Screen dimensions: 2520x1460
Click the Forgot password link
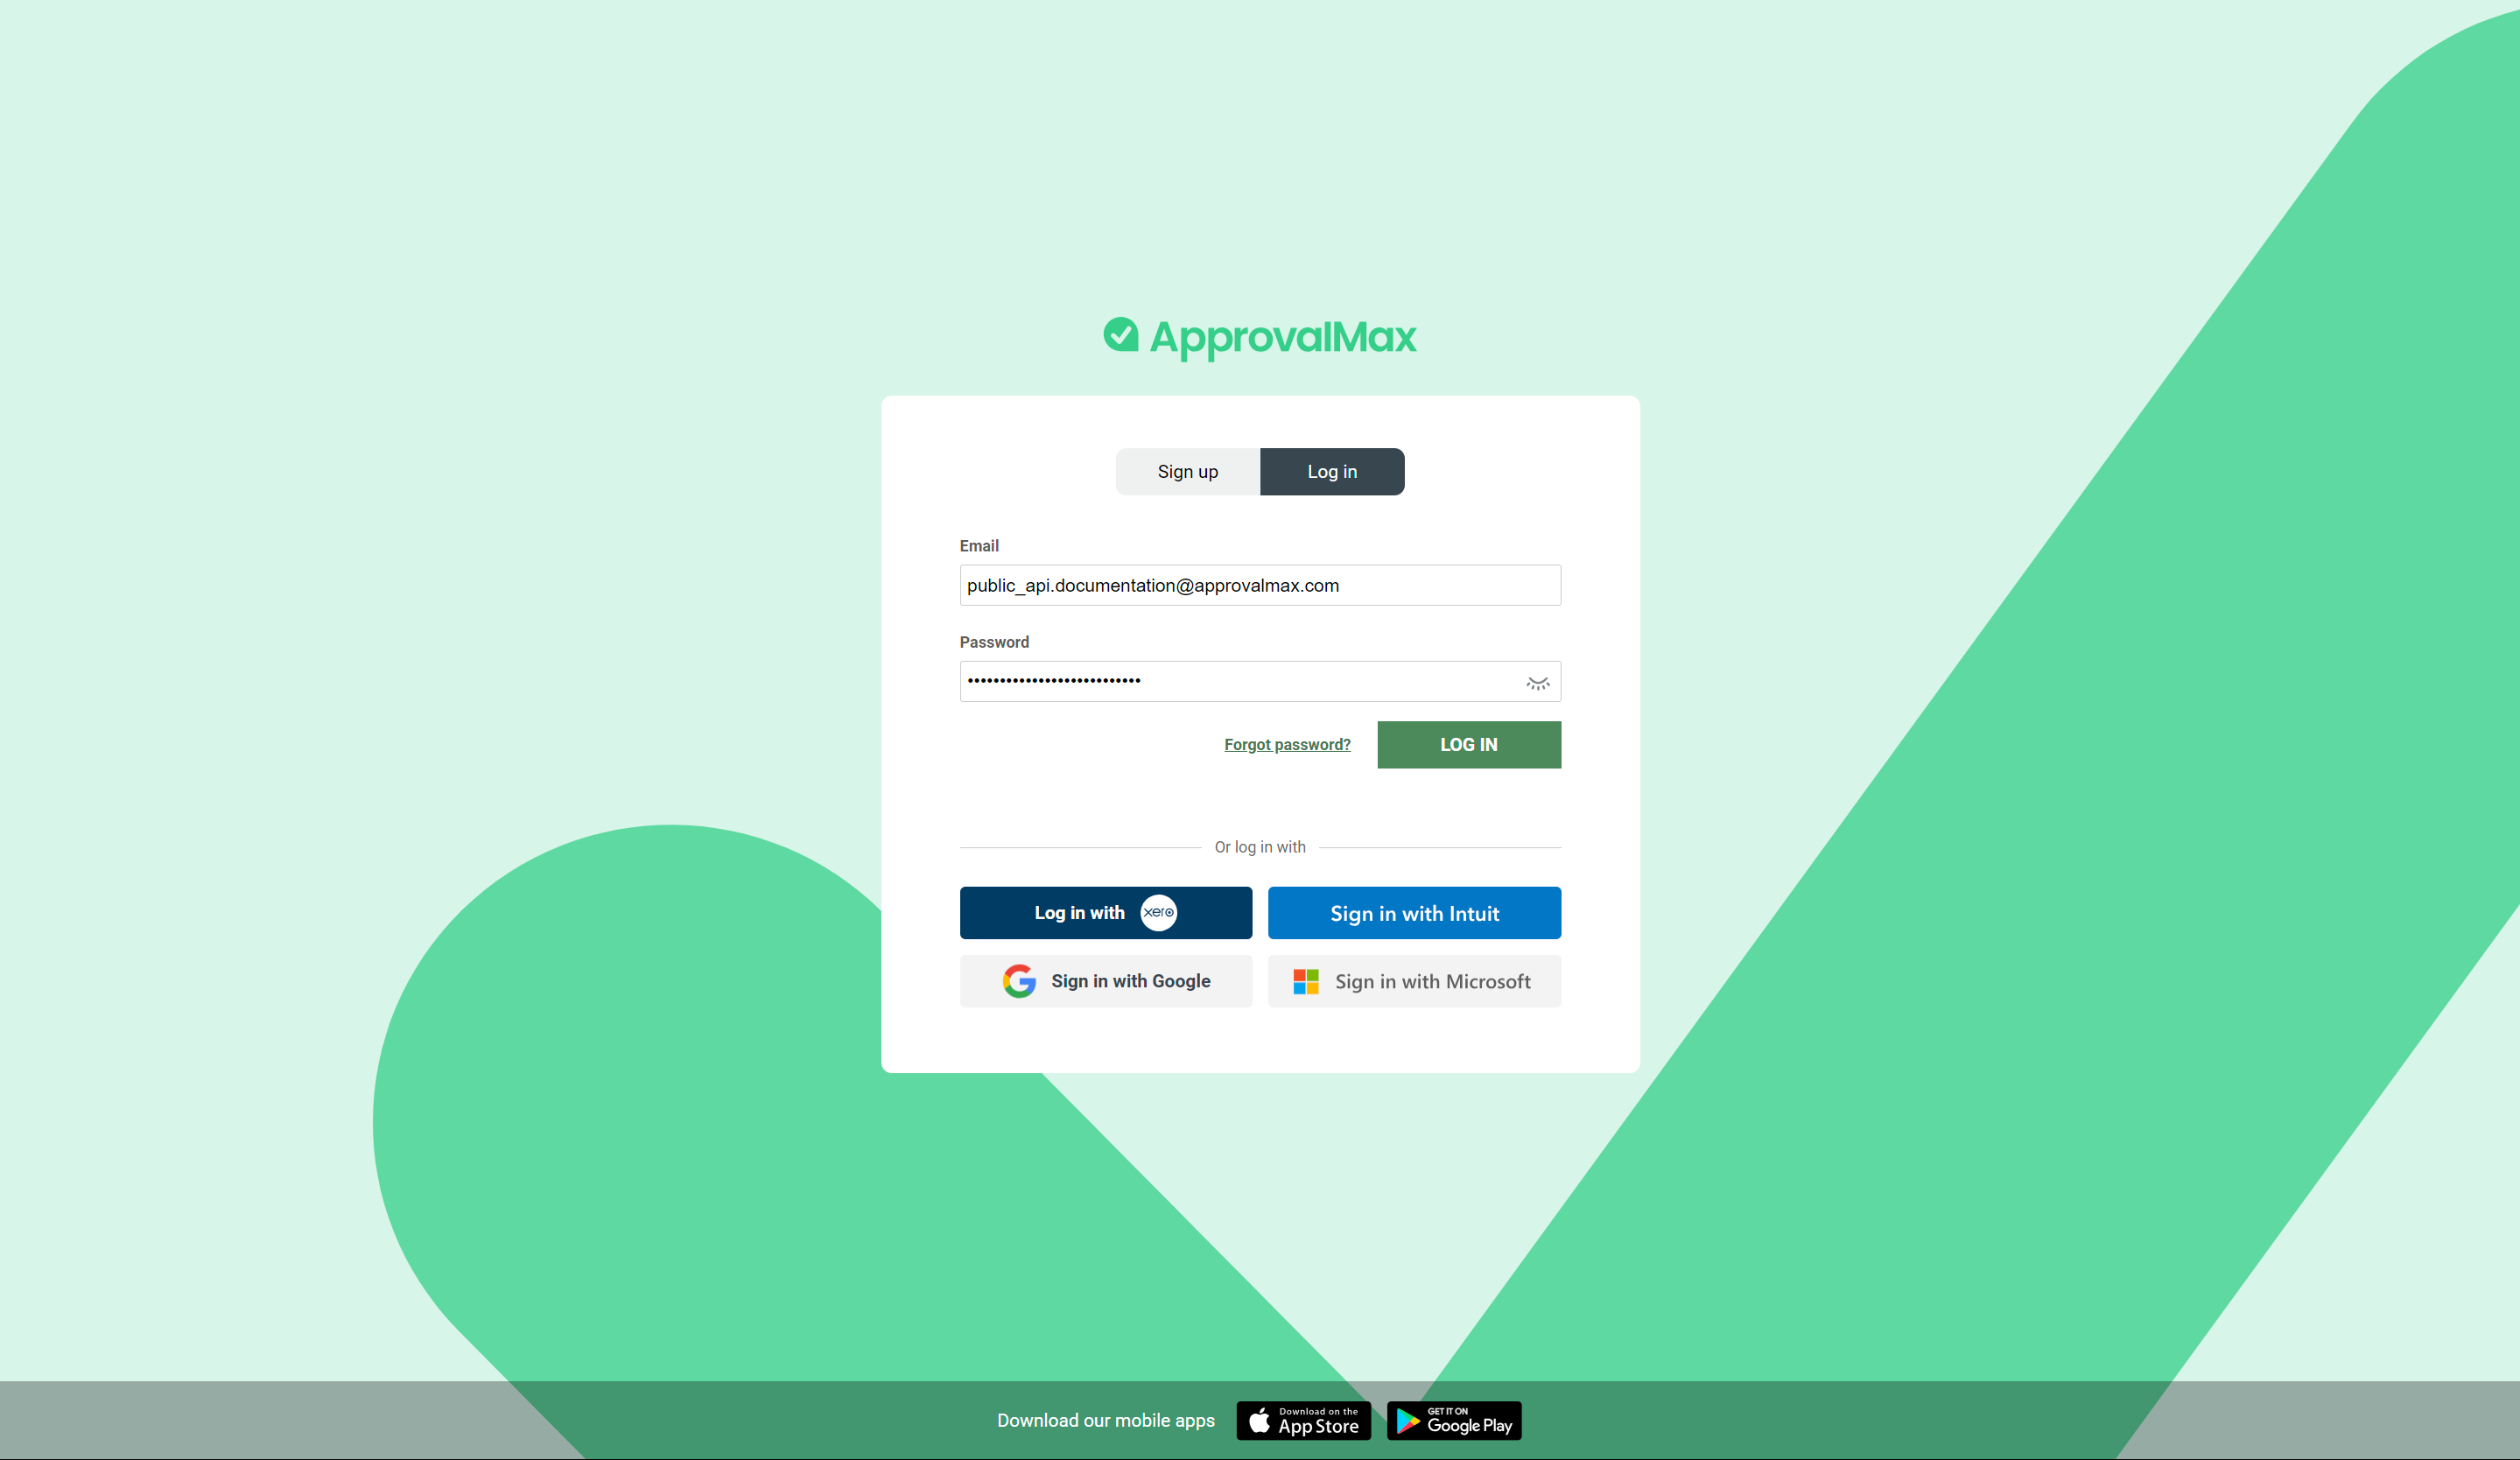pyautogui.click(x=1286, y=744)
